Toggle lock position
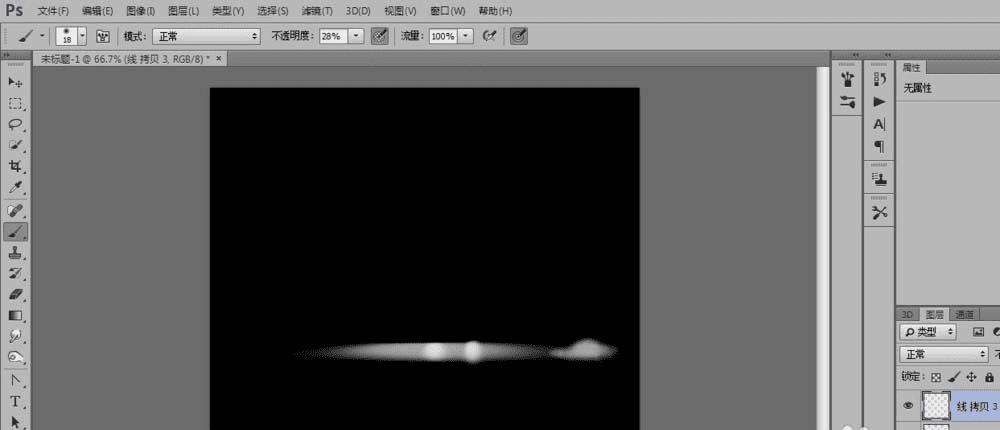 pos(972,377)
